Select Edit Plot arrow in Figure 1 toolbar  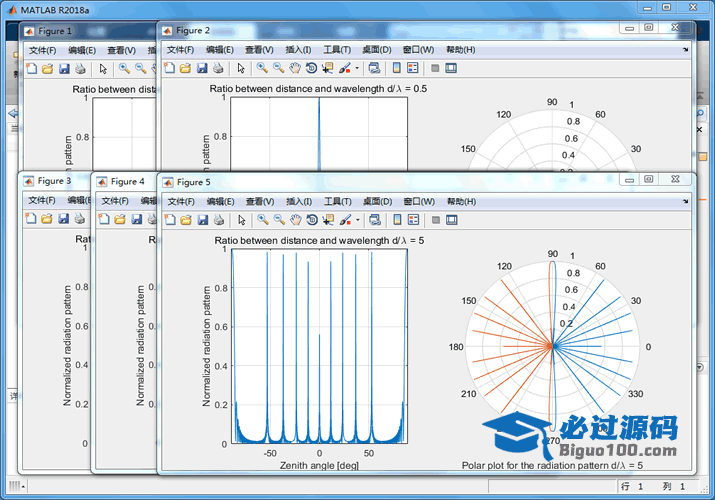(103, 69)
